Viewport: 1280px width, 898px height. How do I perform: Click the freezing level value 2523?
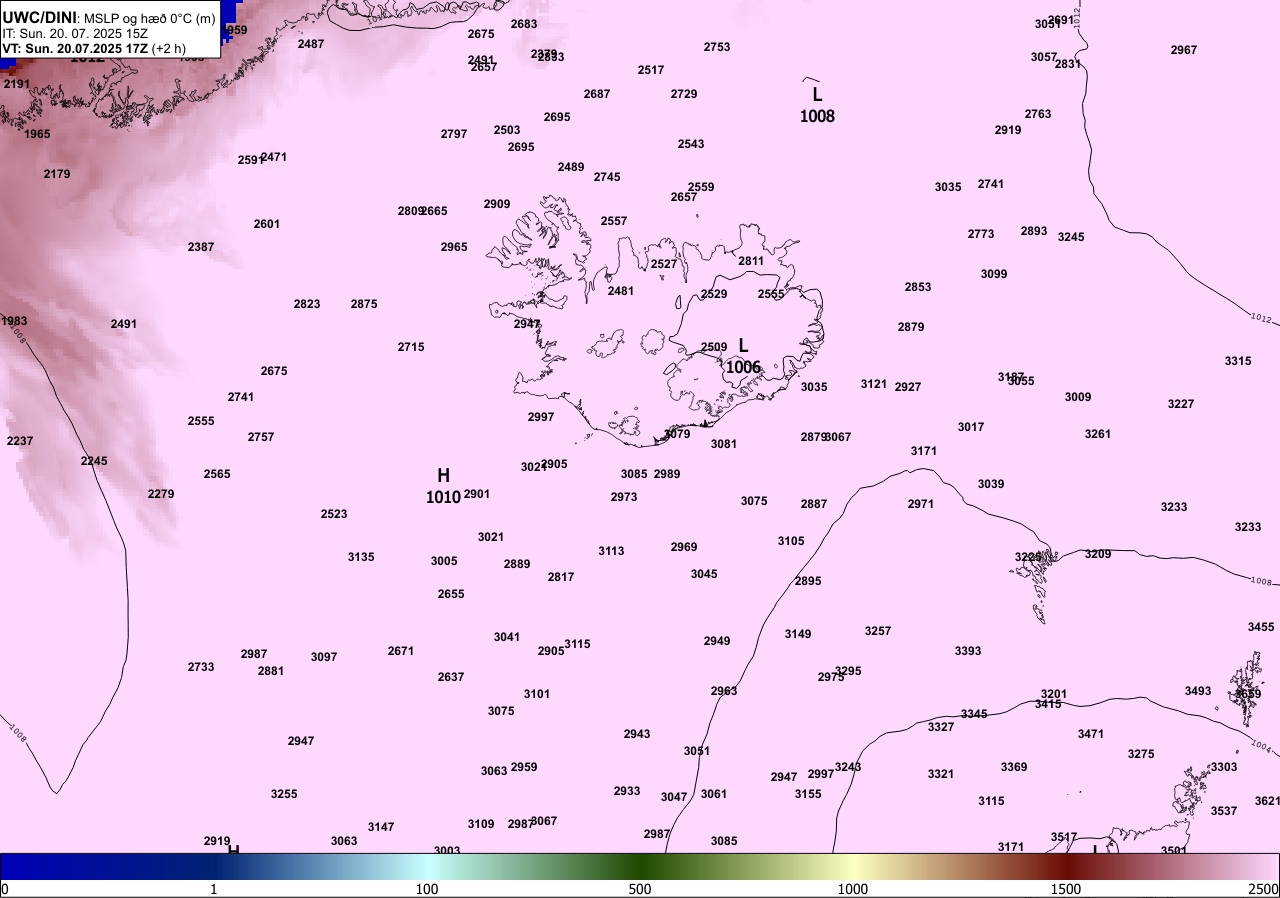[334, 514]
